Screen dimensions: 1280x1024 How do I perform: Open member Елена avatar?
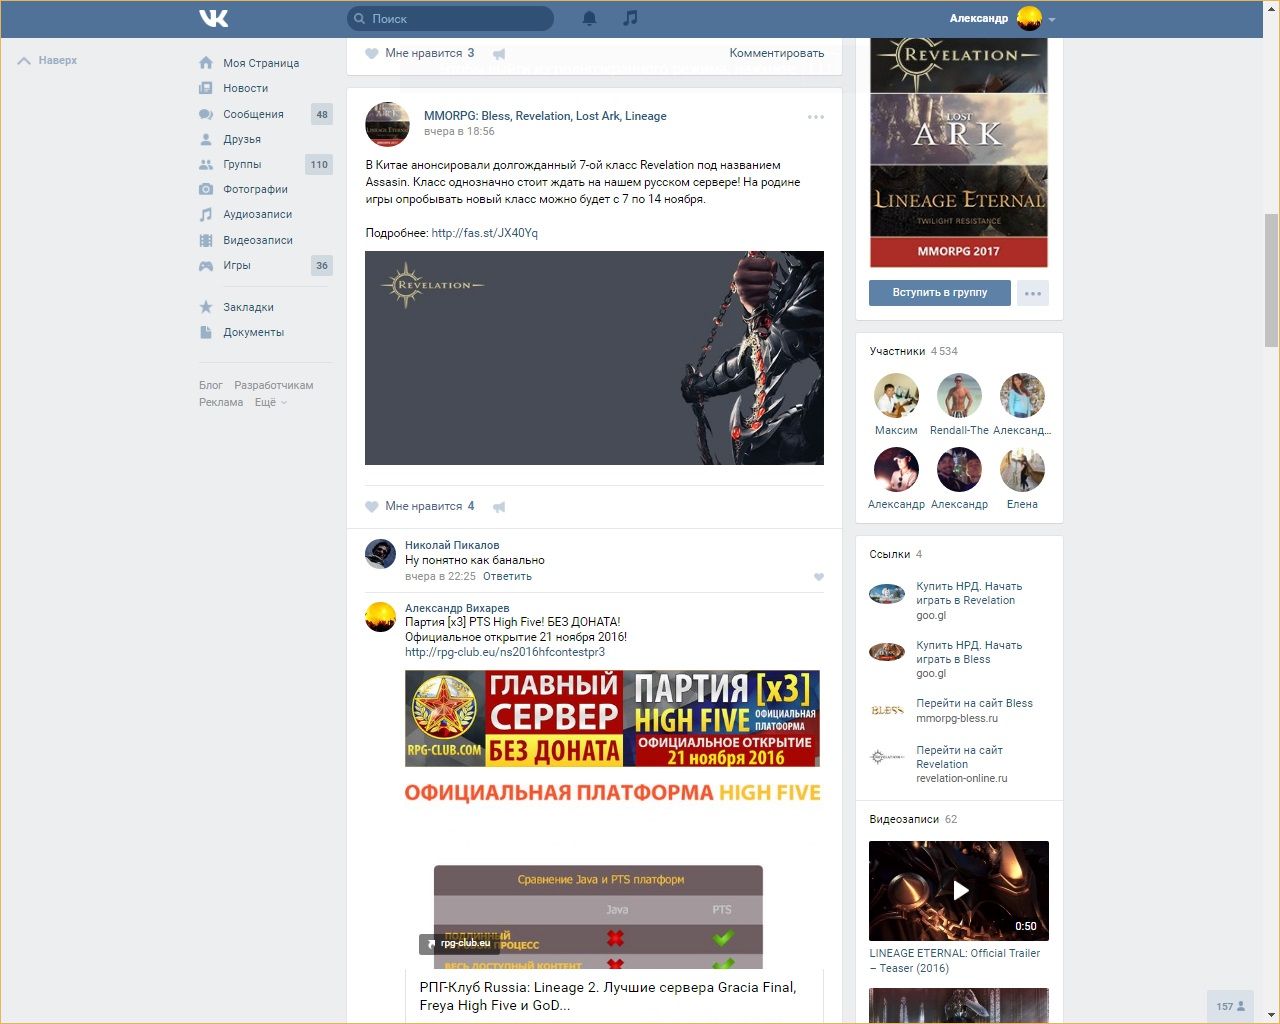(x=1022, y=470)
